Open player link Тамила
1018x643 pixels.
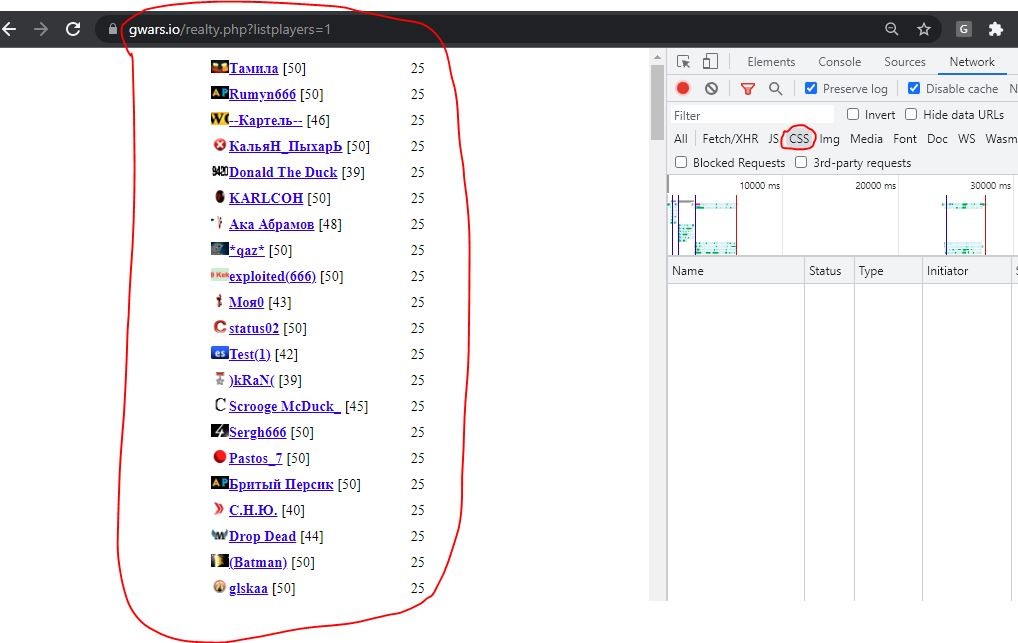[253, 68]
